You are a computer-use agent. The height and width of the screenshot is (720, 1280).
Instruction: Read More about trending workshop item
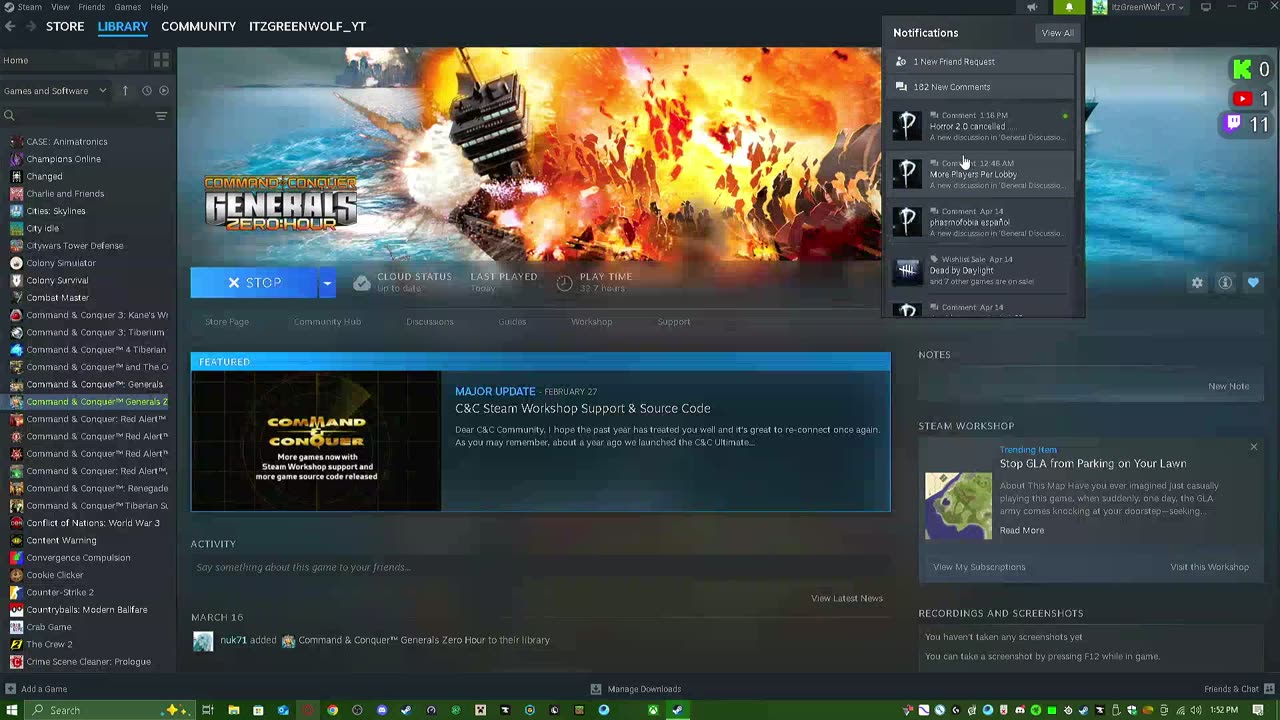tap(1021, 530)
